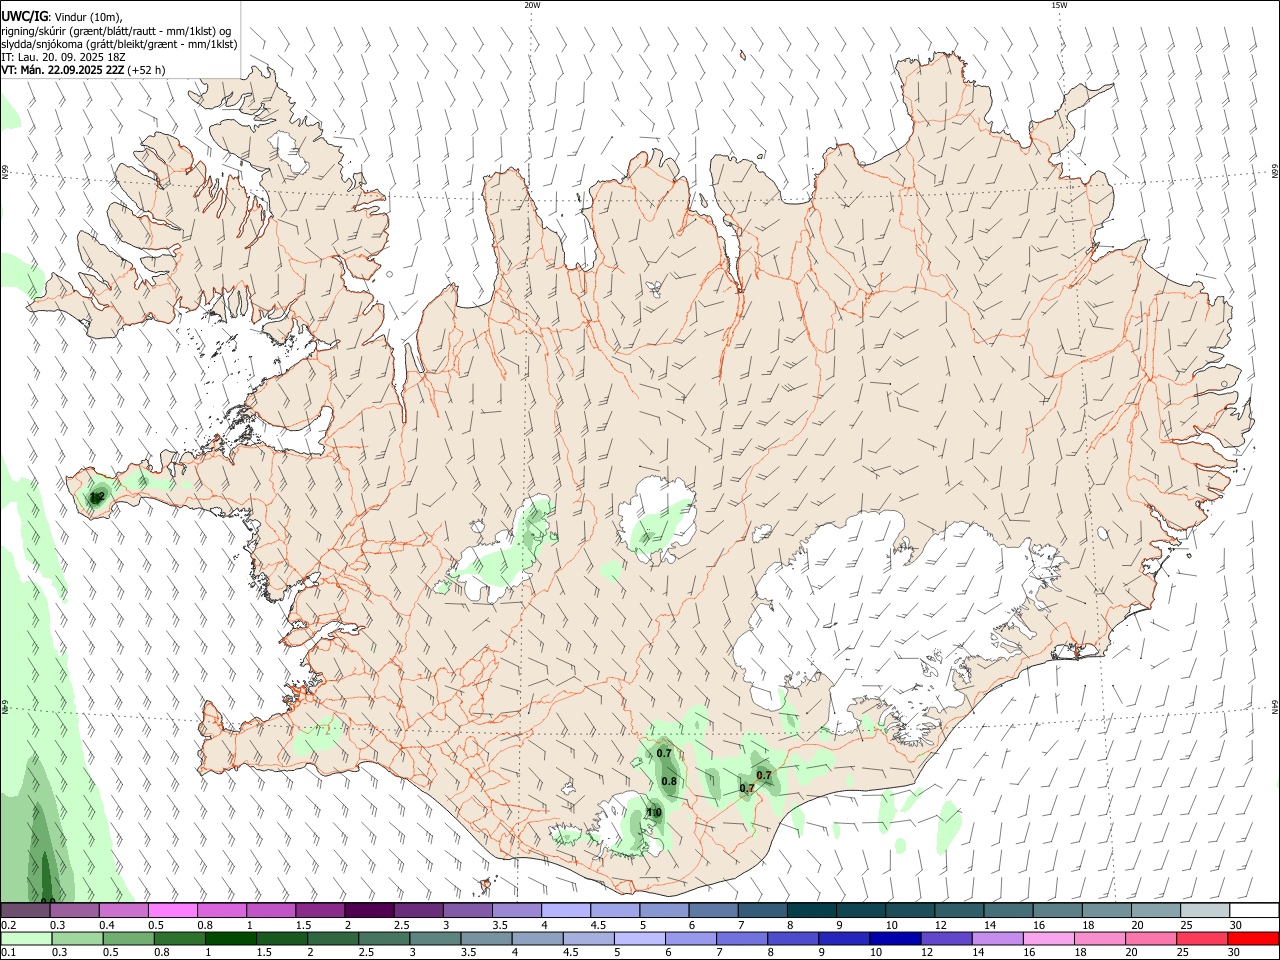Select the pink 16–18 swatch on rain scale
The width and height of the screenshot is (1280, 960).
(1049, 939)
